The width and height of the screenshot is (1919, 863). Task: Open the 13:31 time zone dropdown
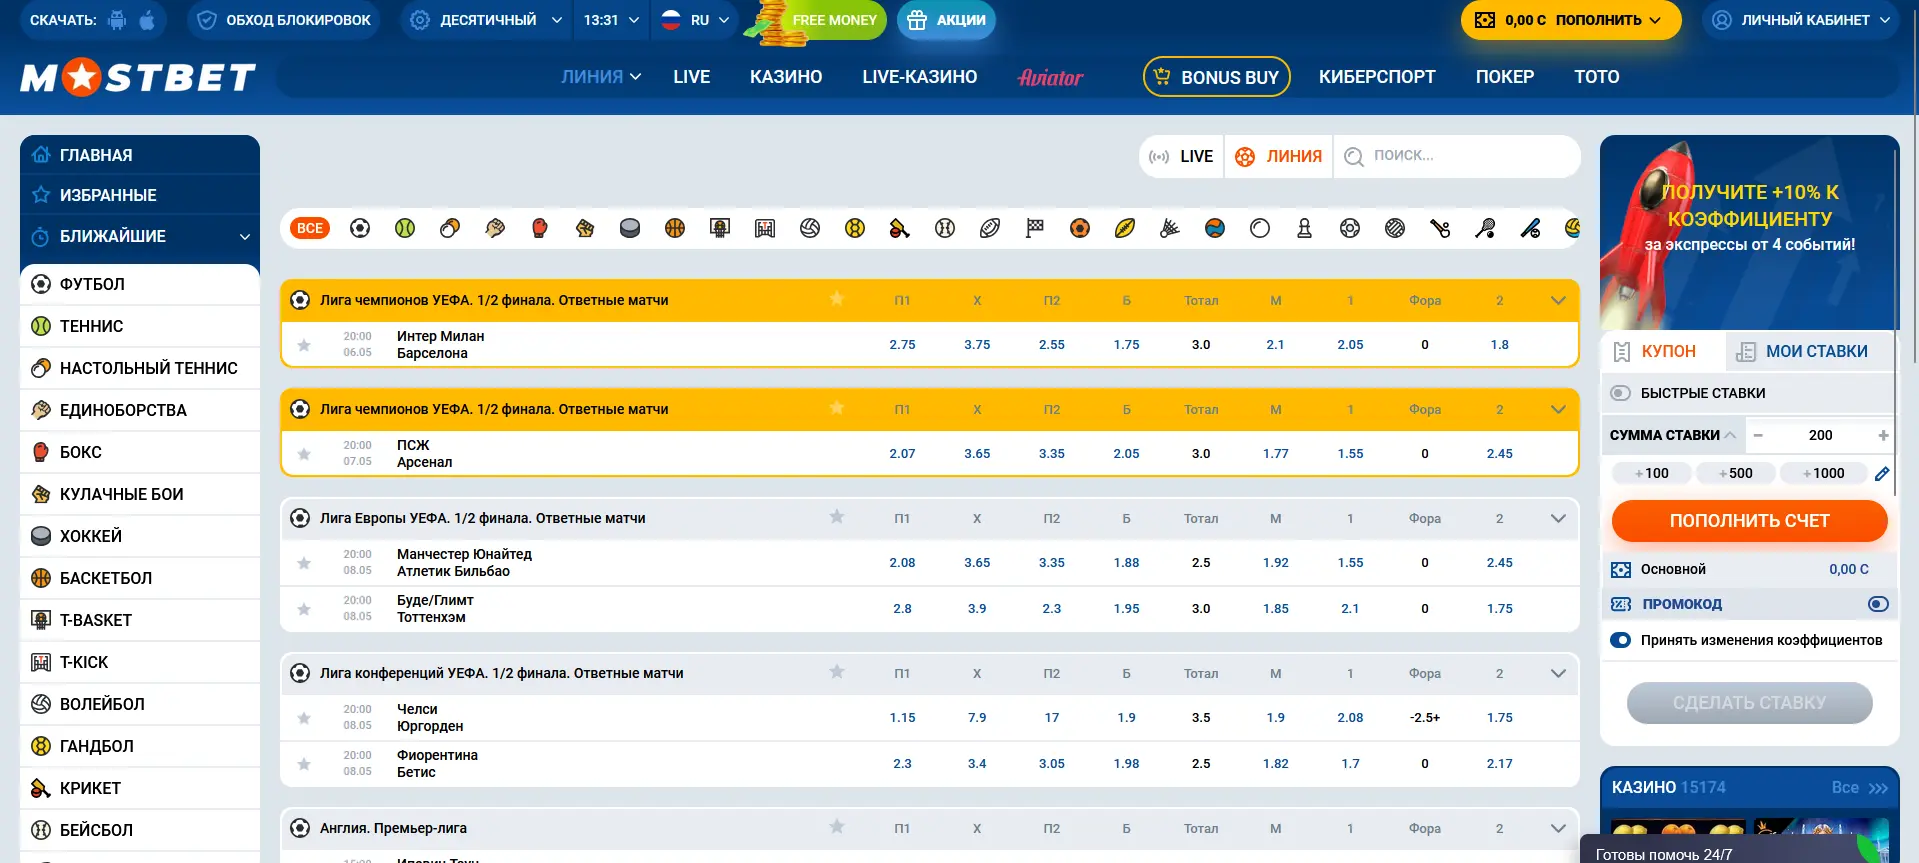tap(611, 20)
